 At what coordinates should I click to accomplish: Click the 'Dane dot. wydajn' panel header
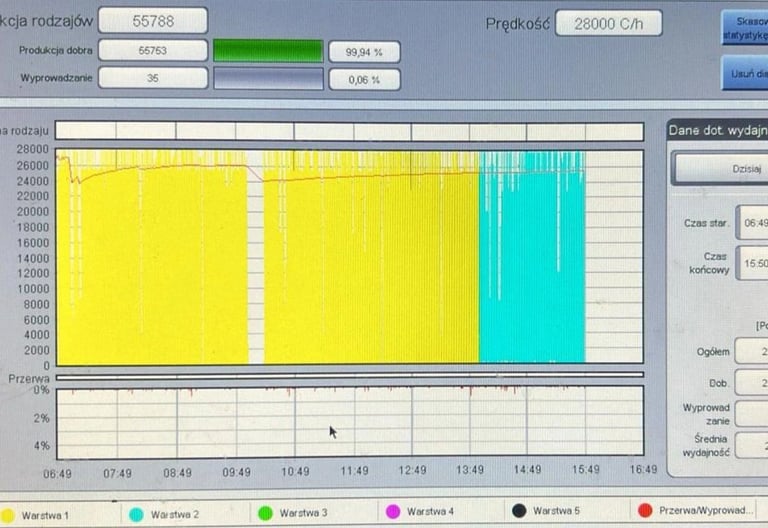(717, 130)
